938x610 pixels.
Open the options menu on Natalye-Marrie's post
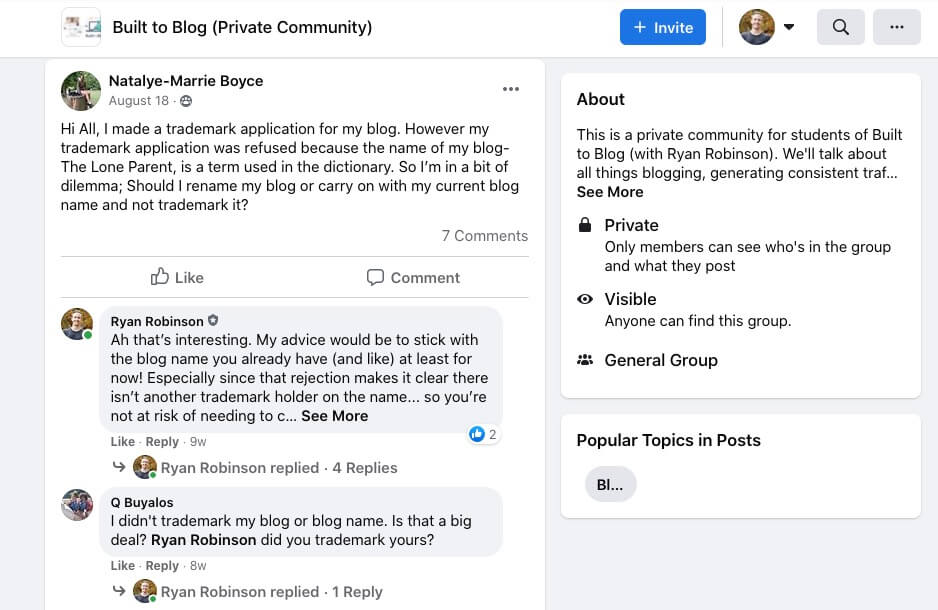511,89
